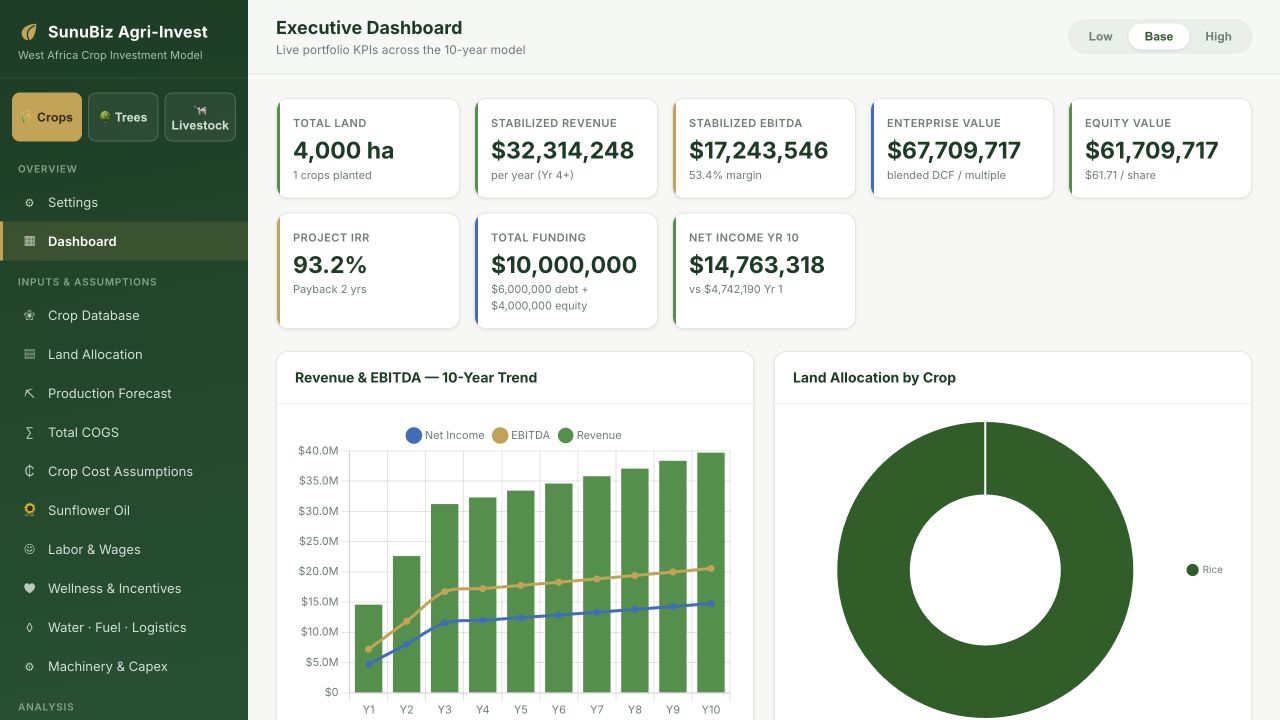This screenshot has width=1280, height=720.
Task: Click the Payback 2 yrs text
Action: [x=330, y=289]
